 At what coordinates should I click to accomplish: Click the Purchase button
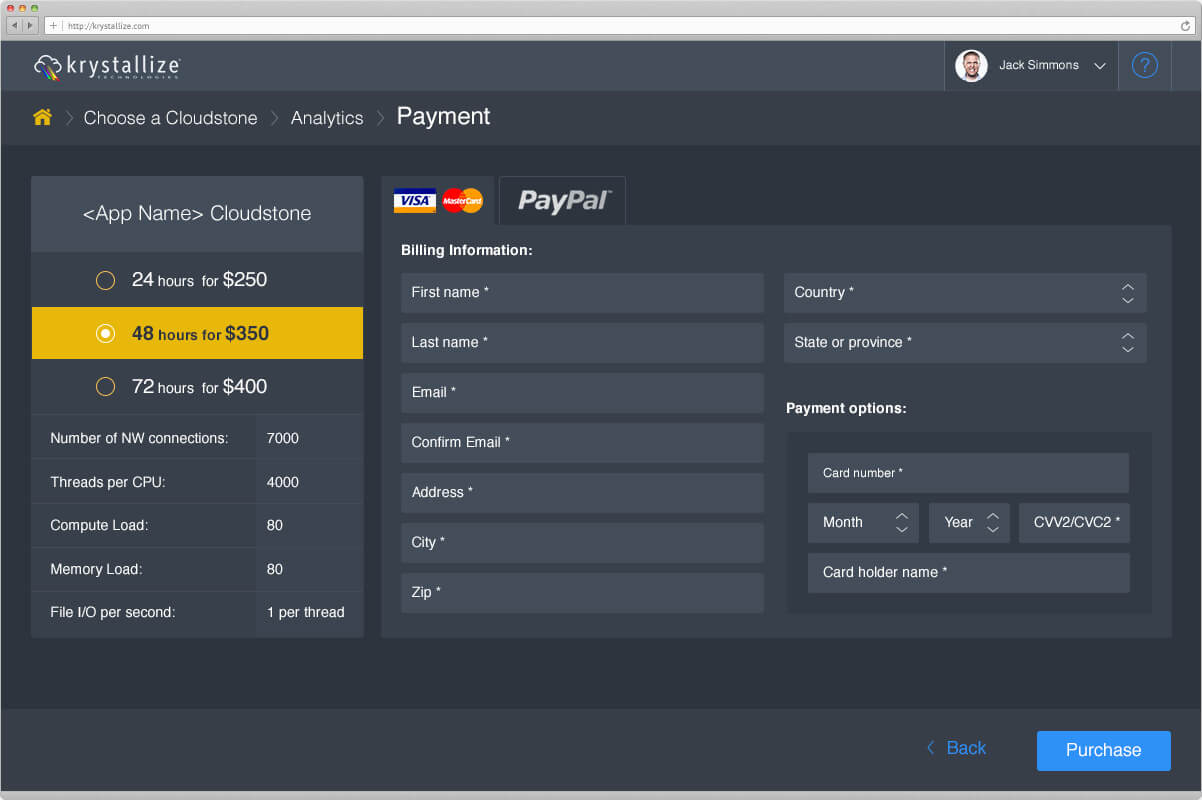(1103, 750)
